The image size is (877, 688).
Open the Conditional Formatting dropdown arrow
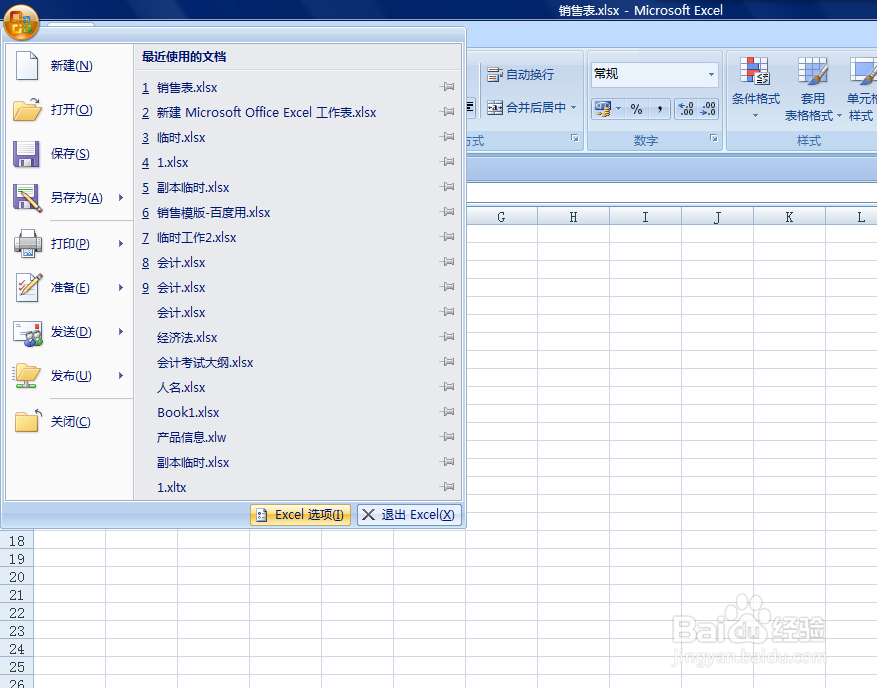tap(755, 116)
